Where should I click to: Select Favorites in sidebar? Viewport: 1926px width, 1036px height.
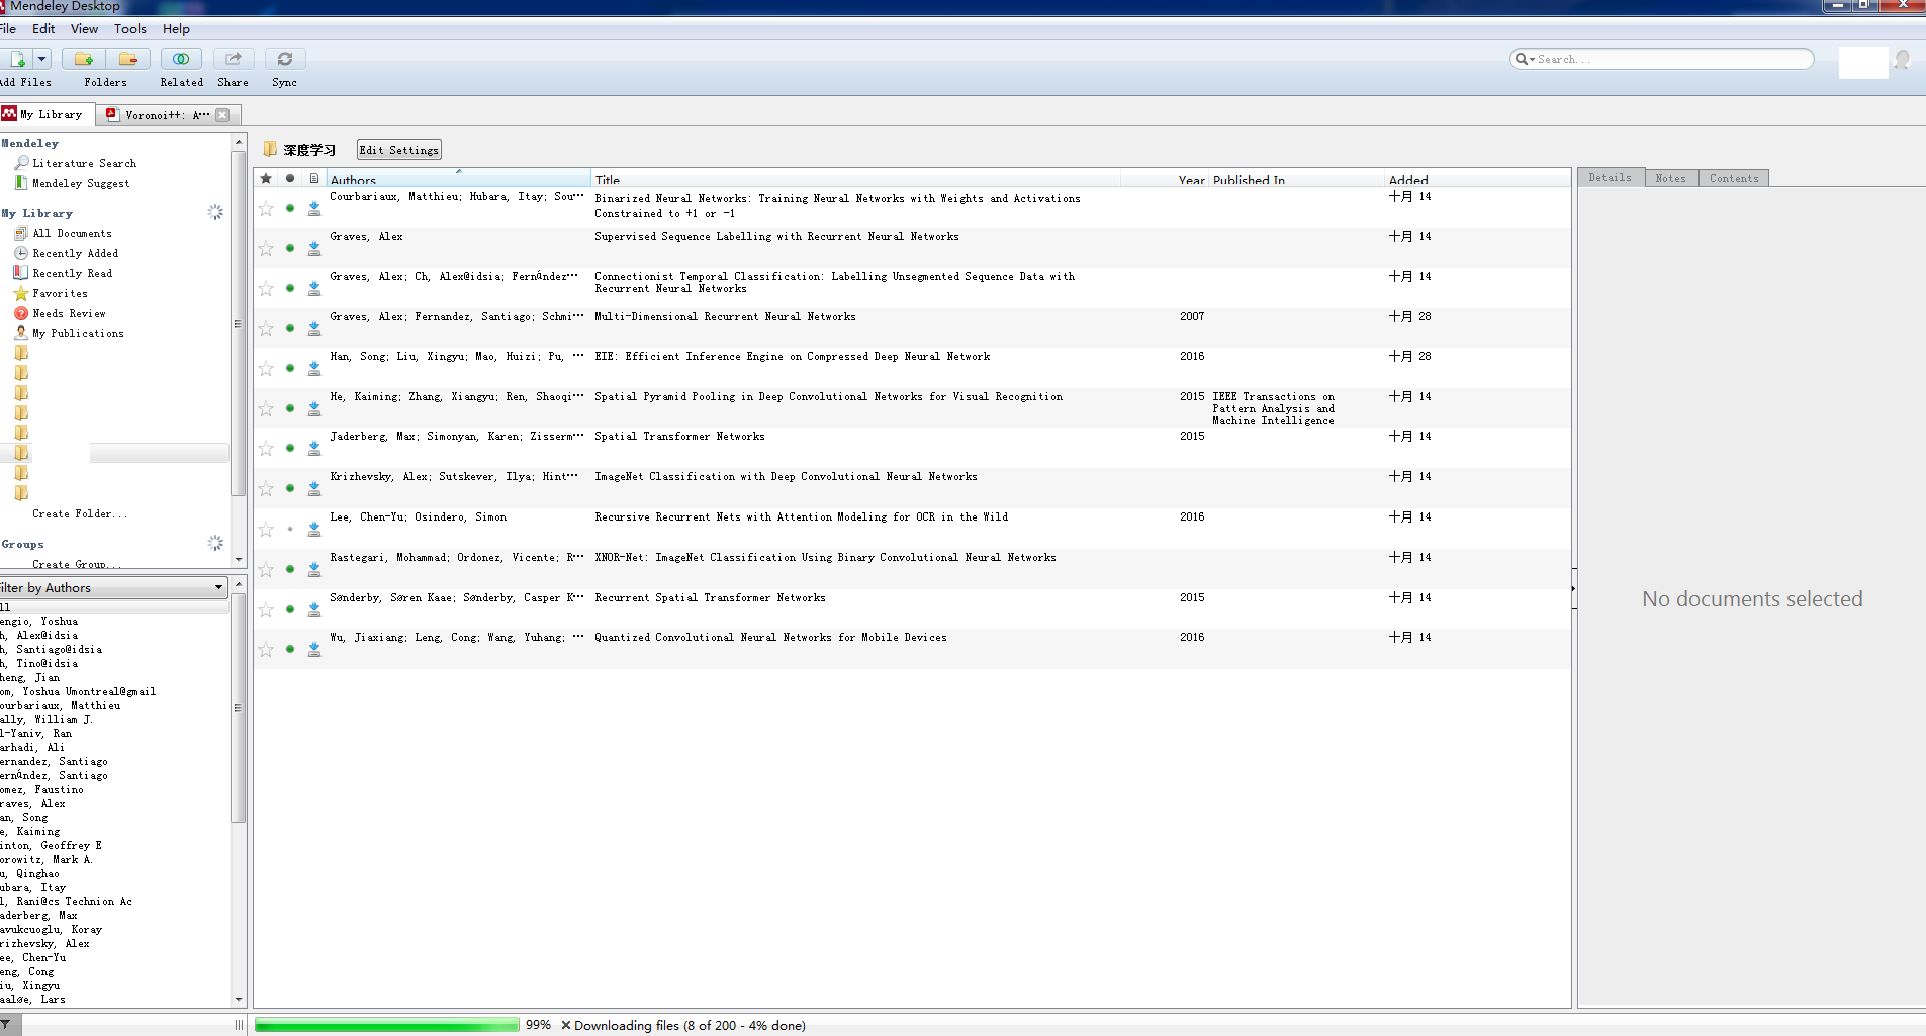(59, 293)
